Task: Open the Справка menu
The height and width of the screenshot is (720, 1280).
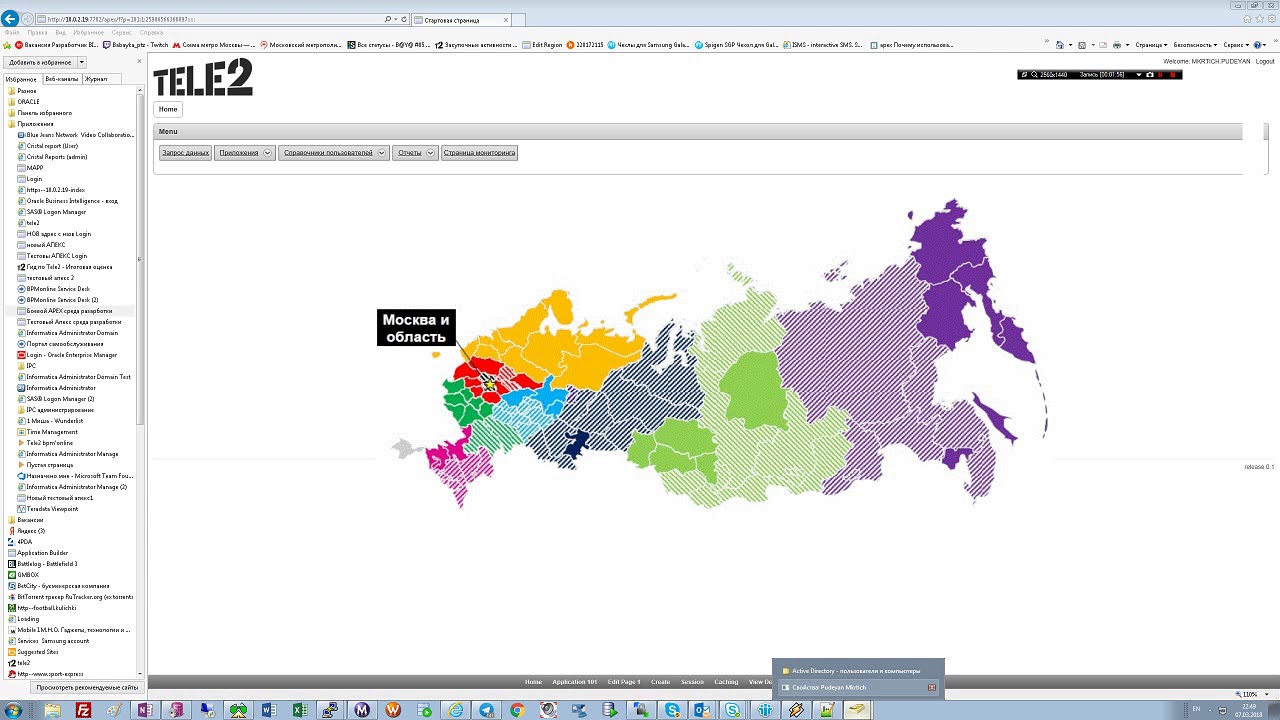Action: (x=151, y=32)
